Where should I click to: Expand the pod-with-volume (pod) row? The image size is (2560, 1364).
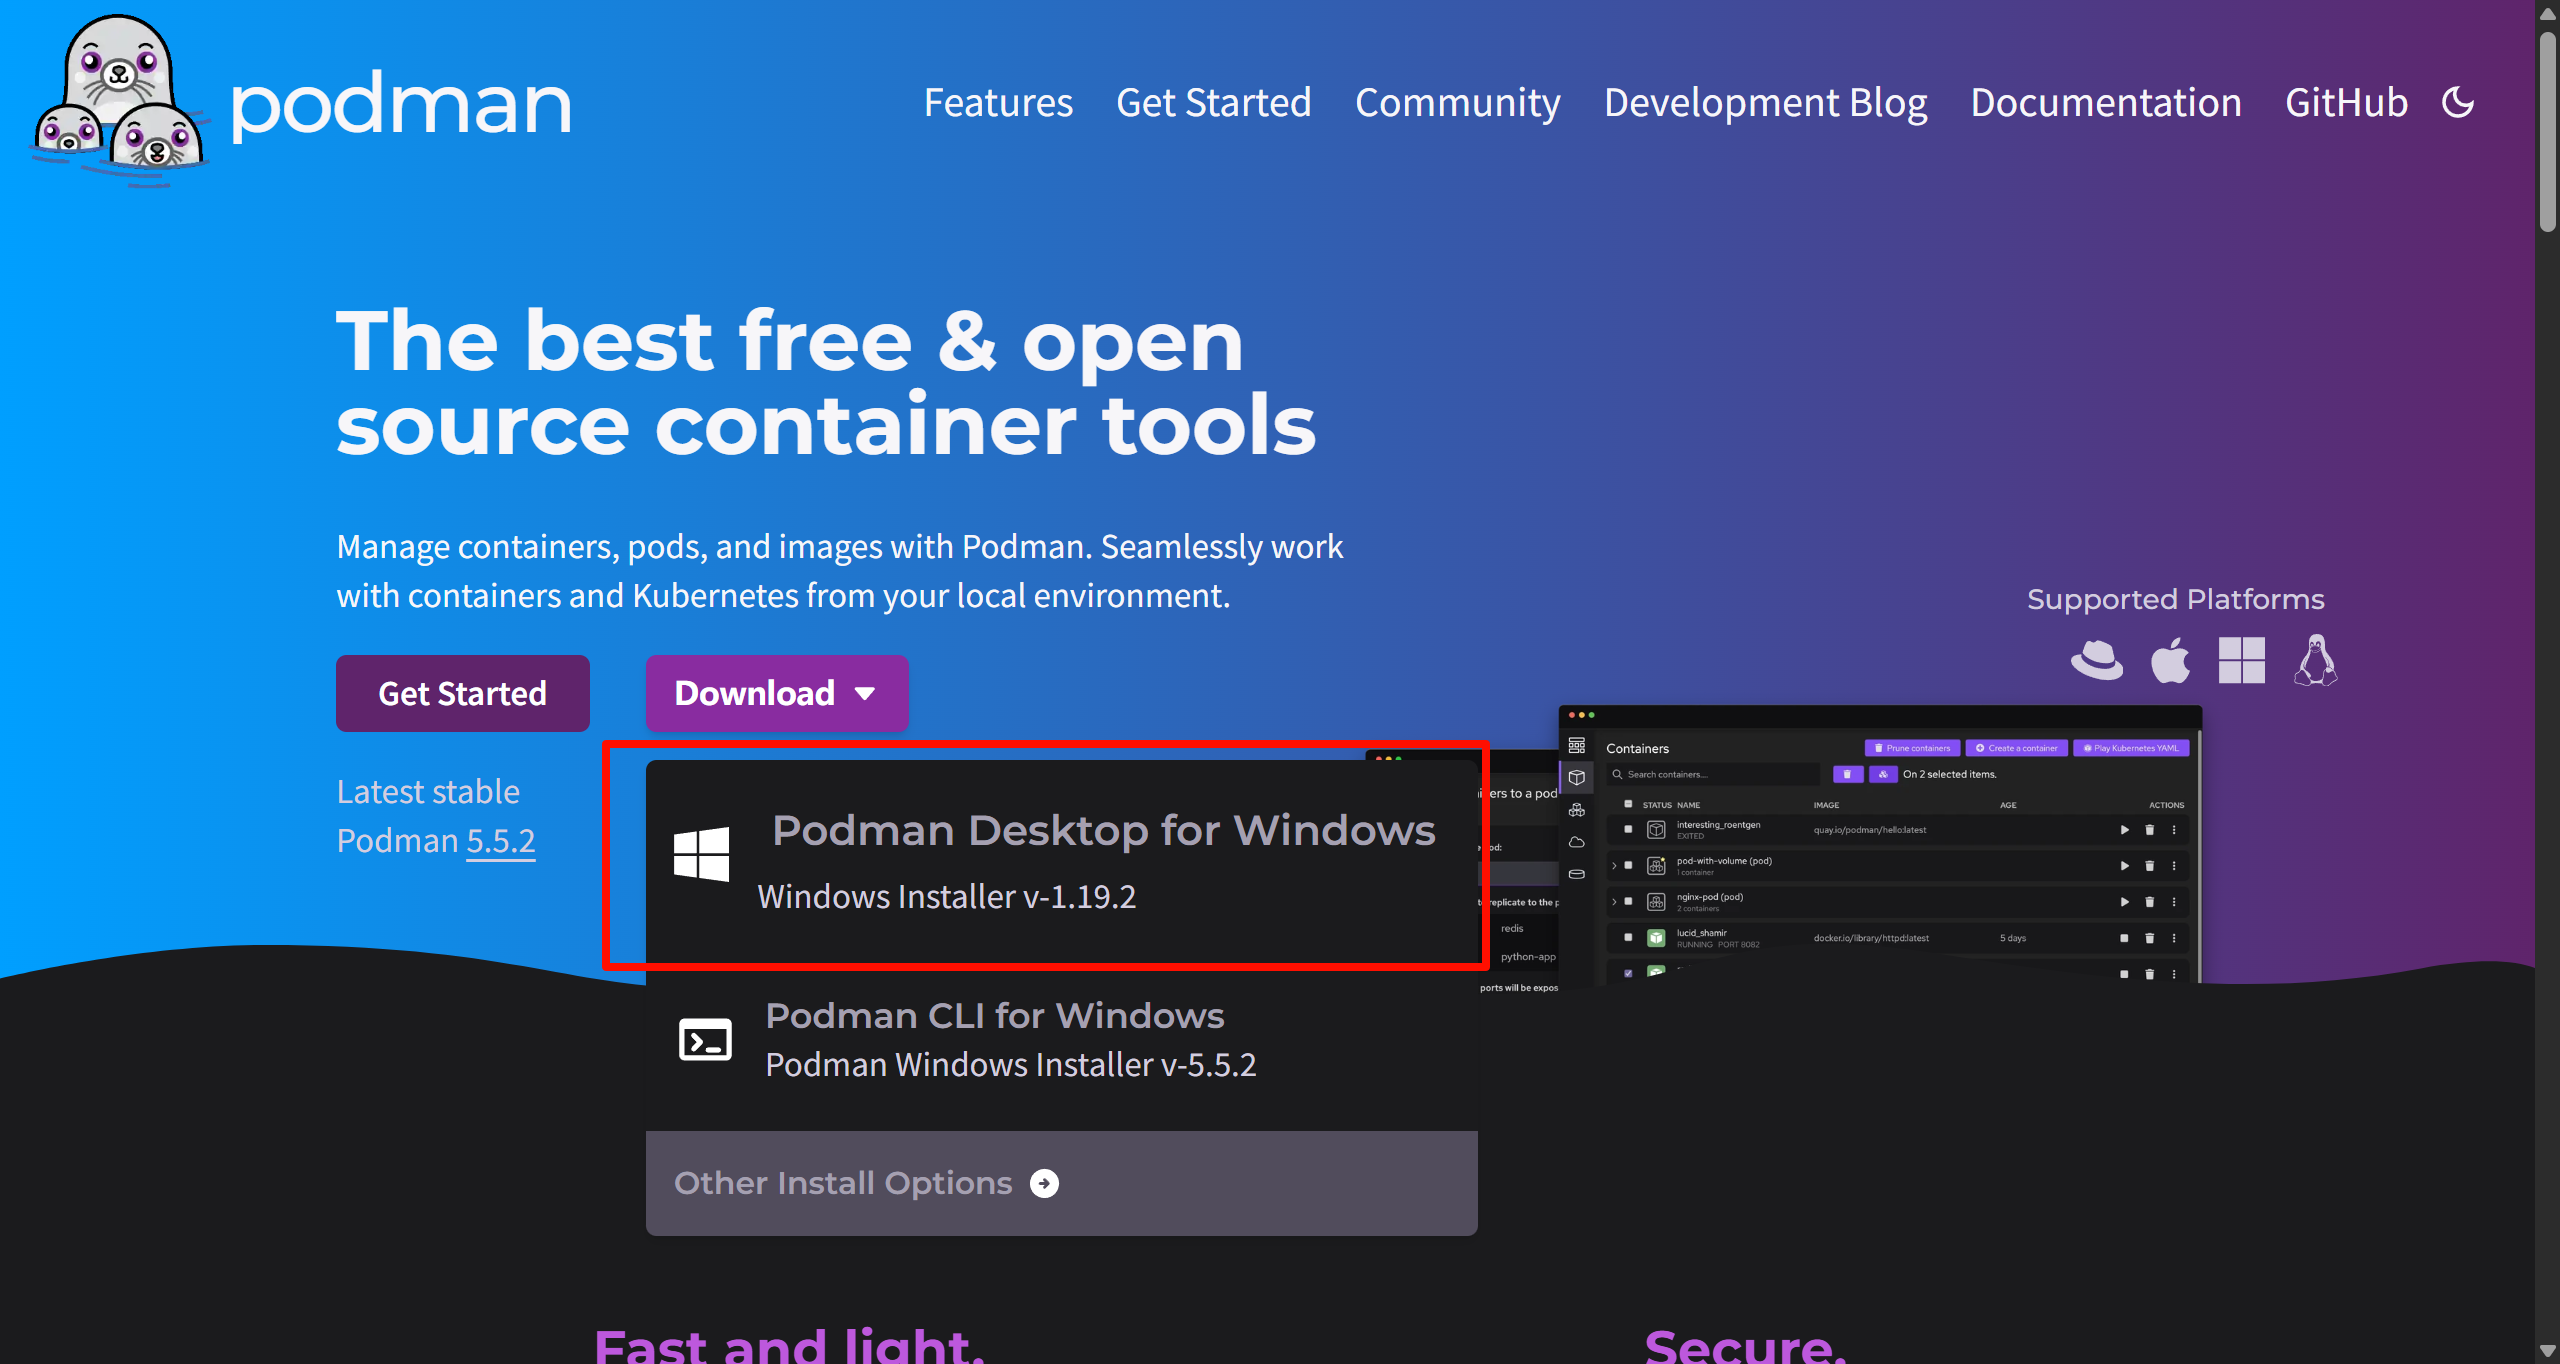pos(1614,865)
